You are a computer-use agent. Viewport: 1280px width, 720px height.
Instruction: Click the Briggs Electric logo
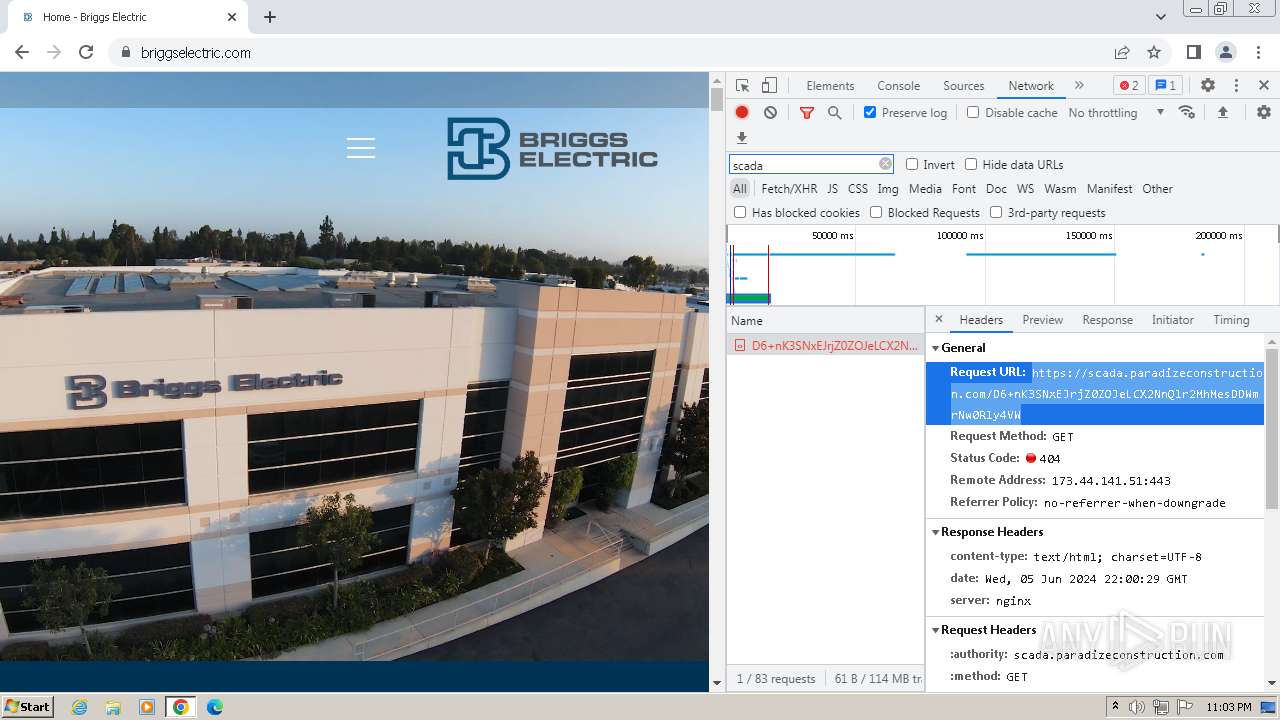point(552,149)
